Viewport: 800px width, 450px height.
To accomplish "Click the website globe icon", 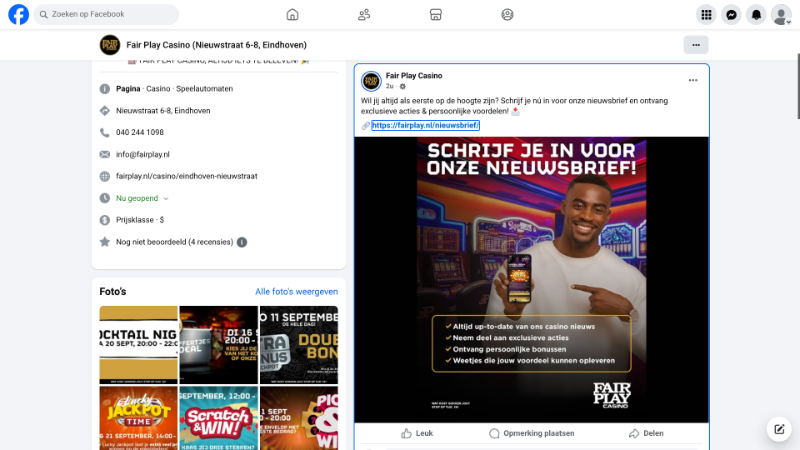I will click(x=105, y=177).
